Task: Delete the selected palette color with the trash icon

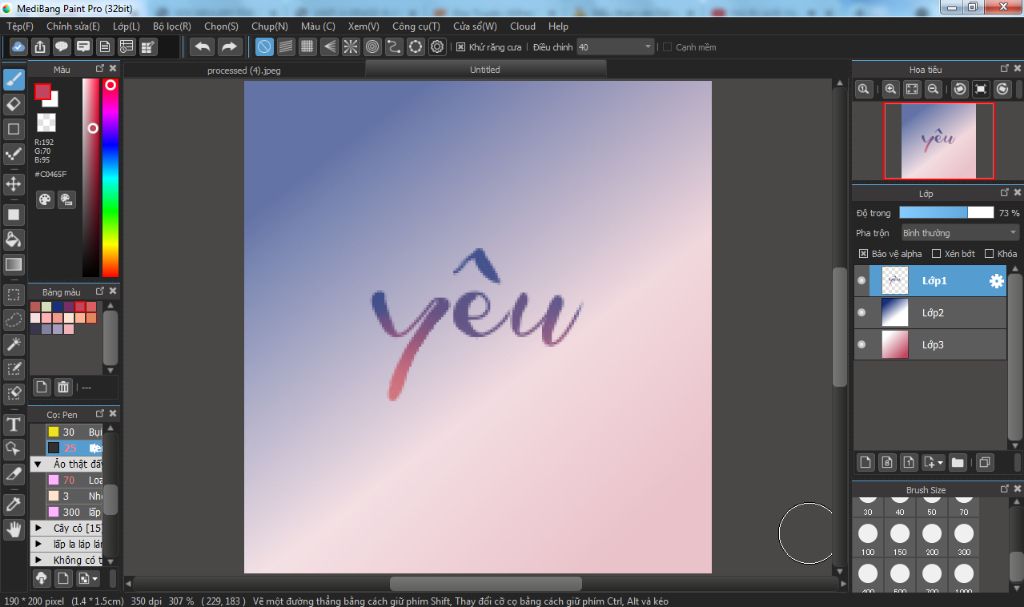Action: click(63, 387)
